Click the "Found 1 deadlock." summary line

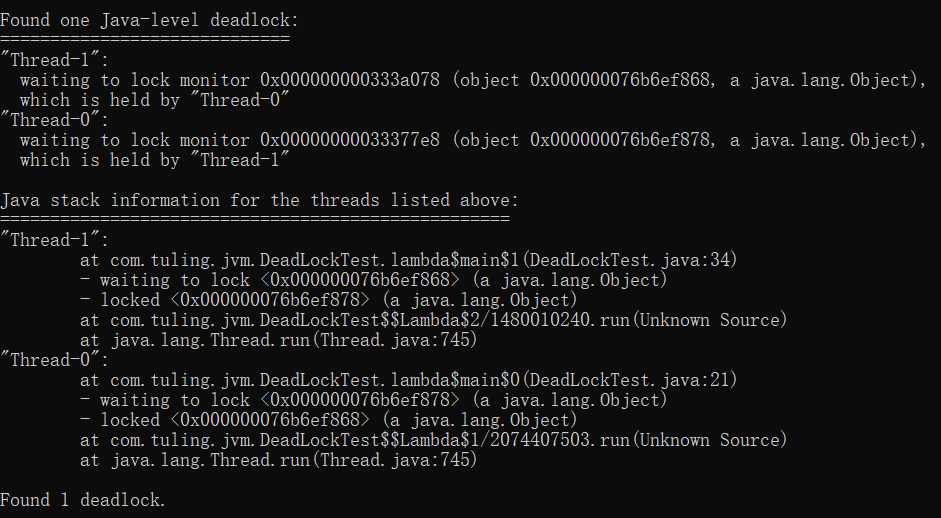coord(83,500)
